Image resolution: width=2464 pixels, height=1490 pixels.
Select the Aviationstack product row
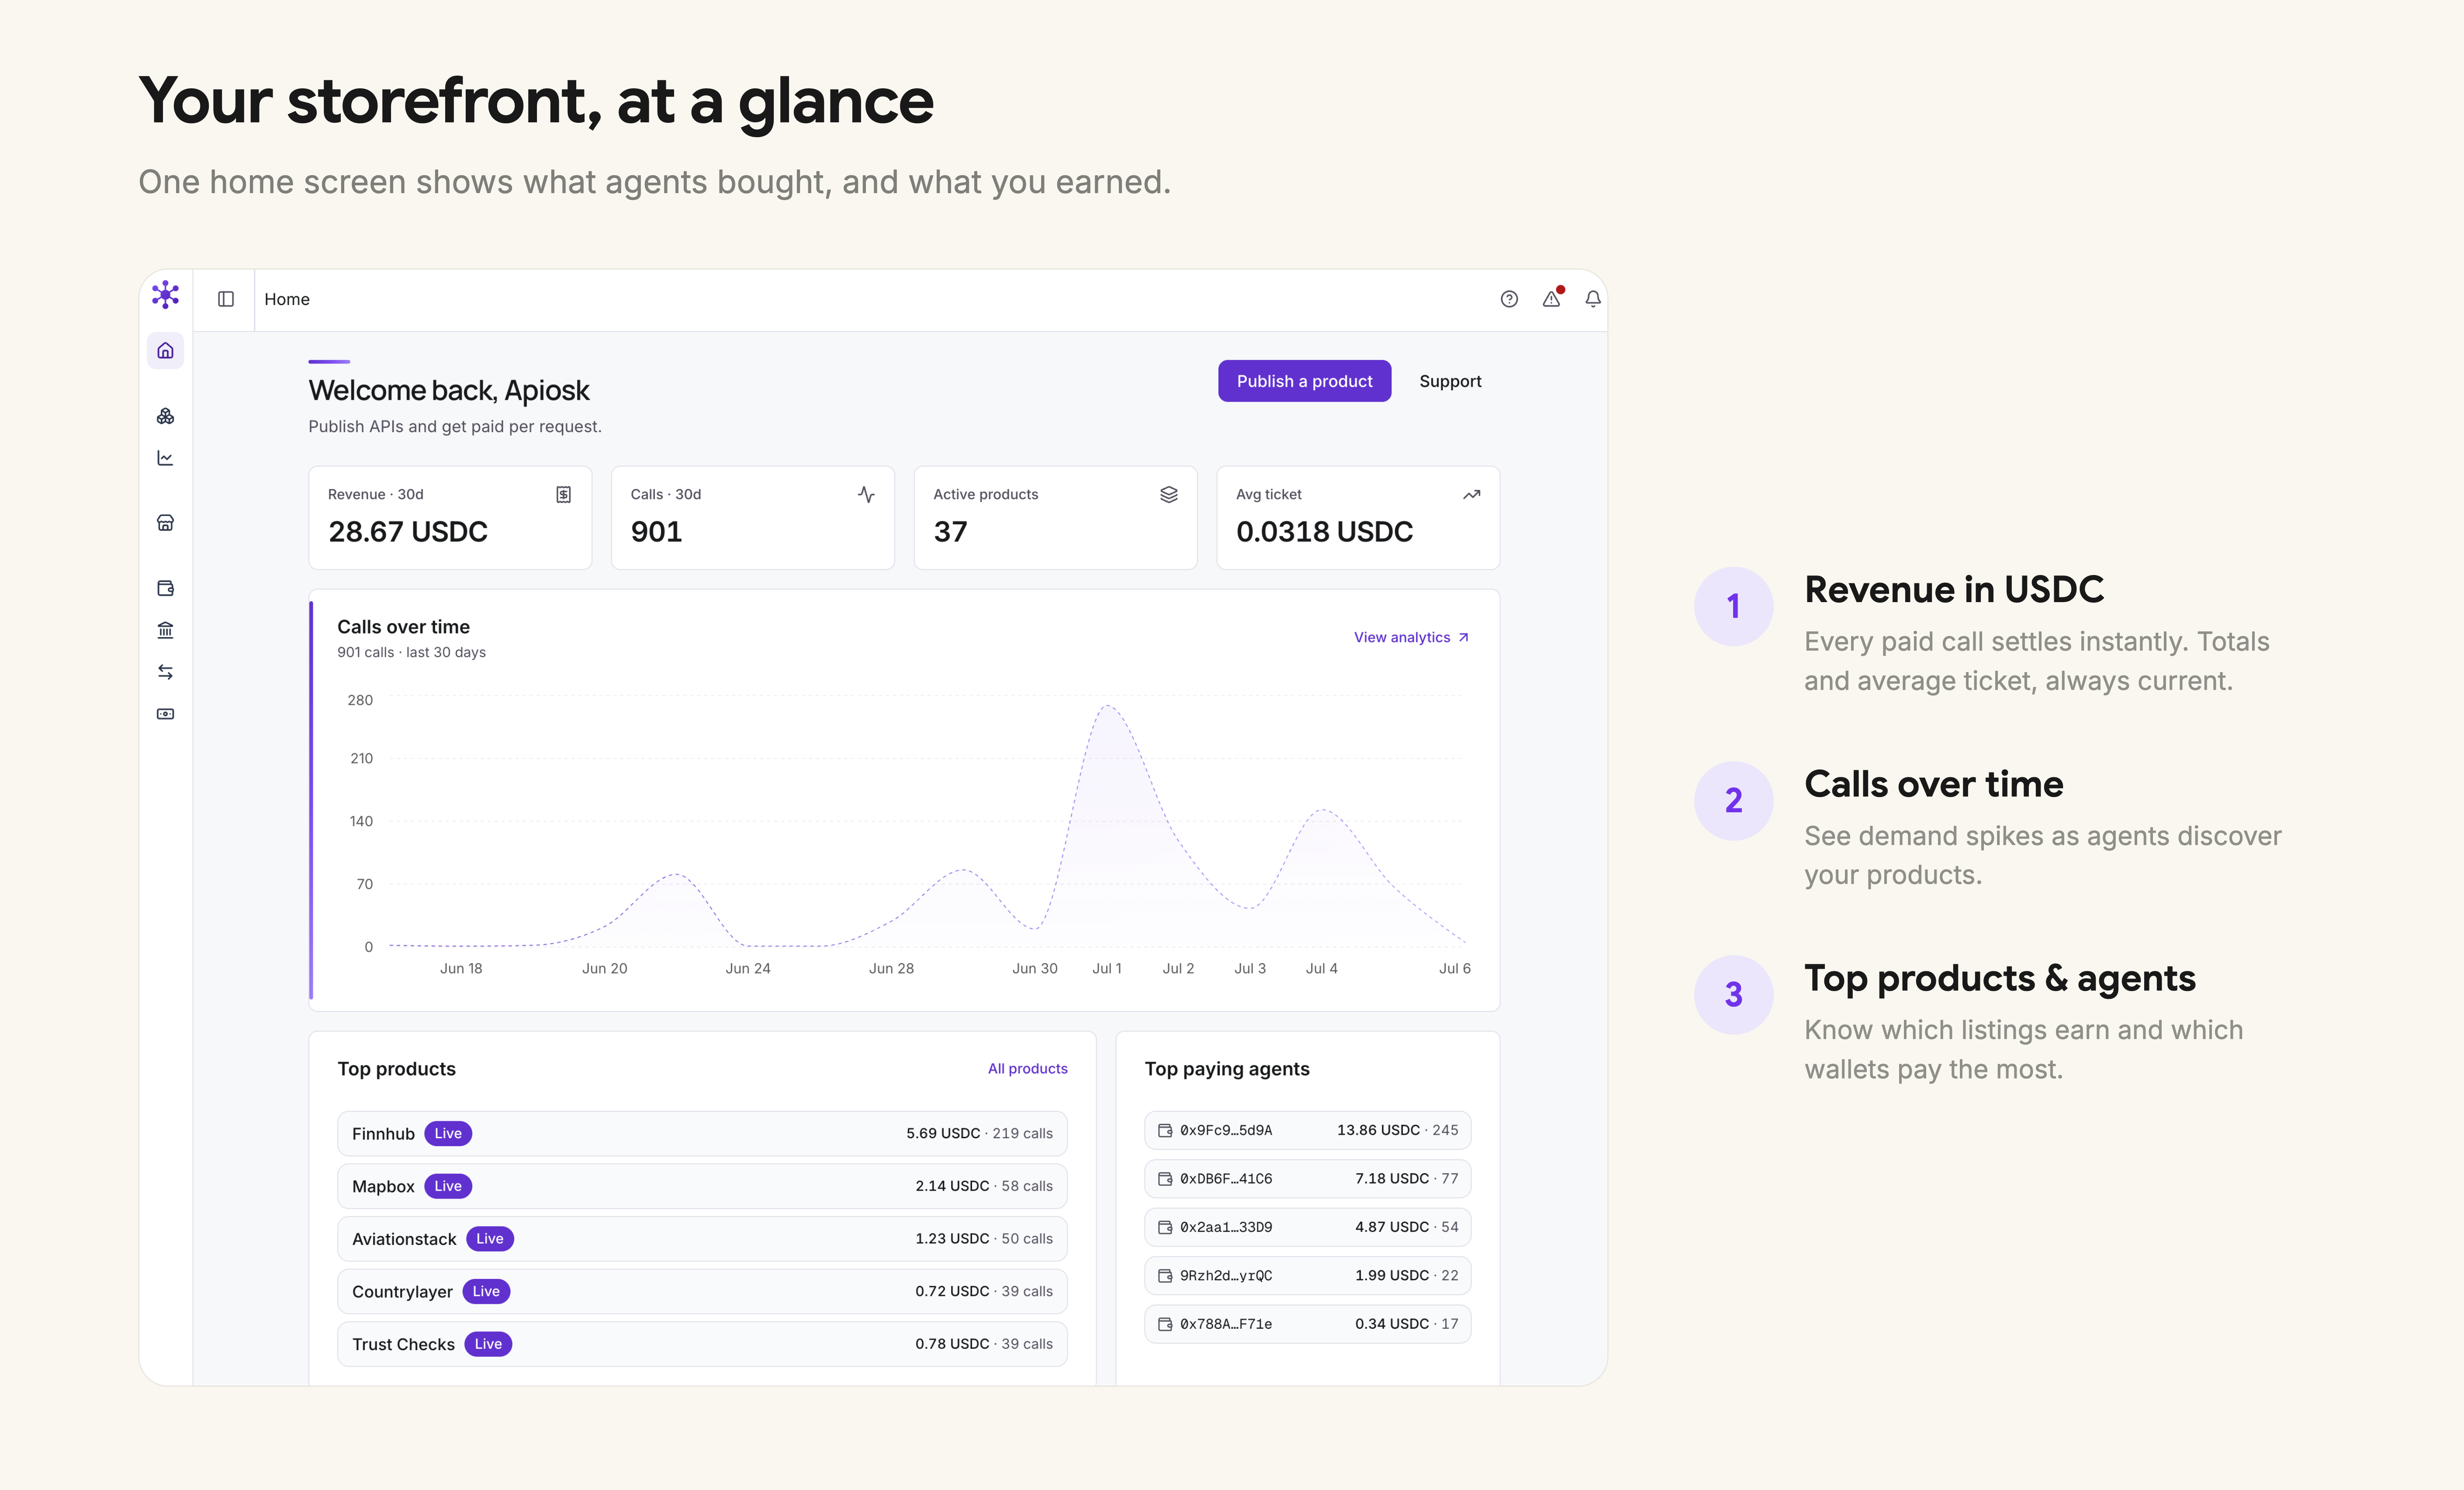pos(702,1238)
